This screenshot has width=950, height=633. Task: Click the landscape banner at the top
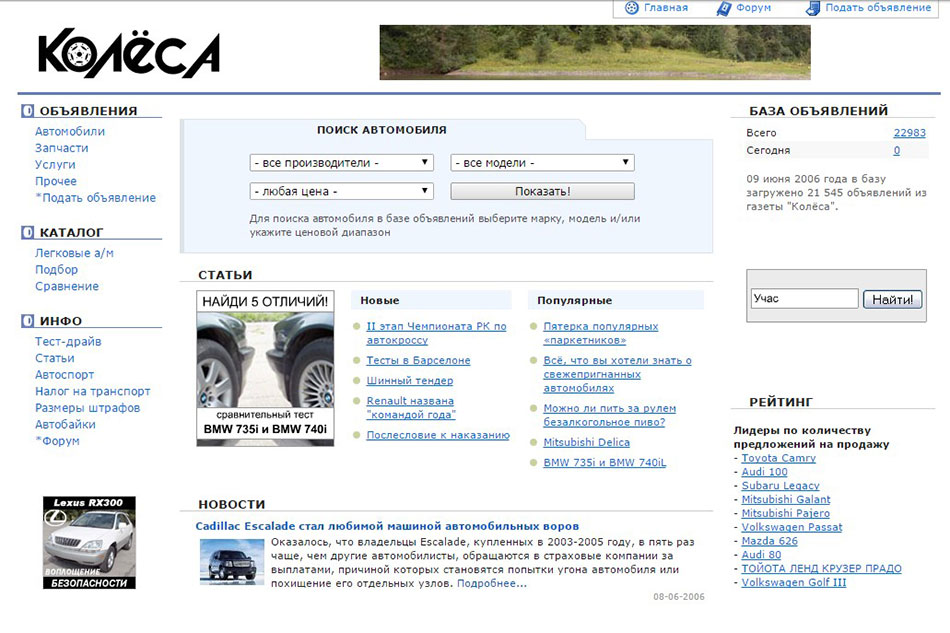[595, 52]
